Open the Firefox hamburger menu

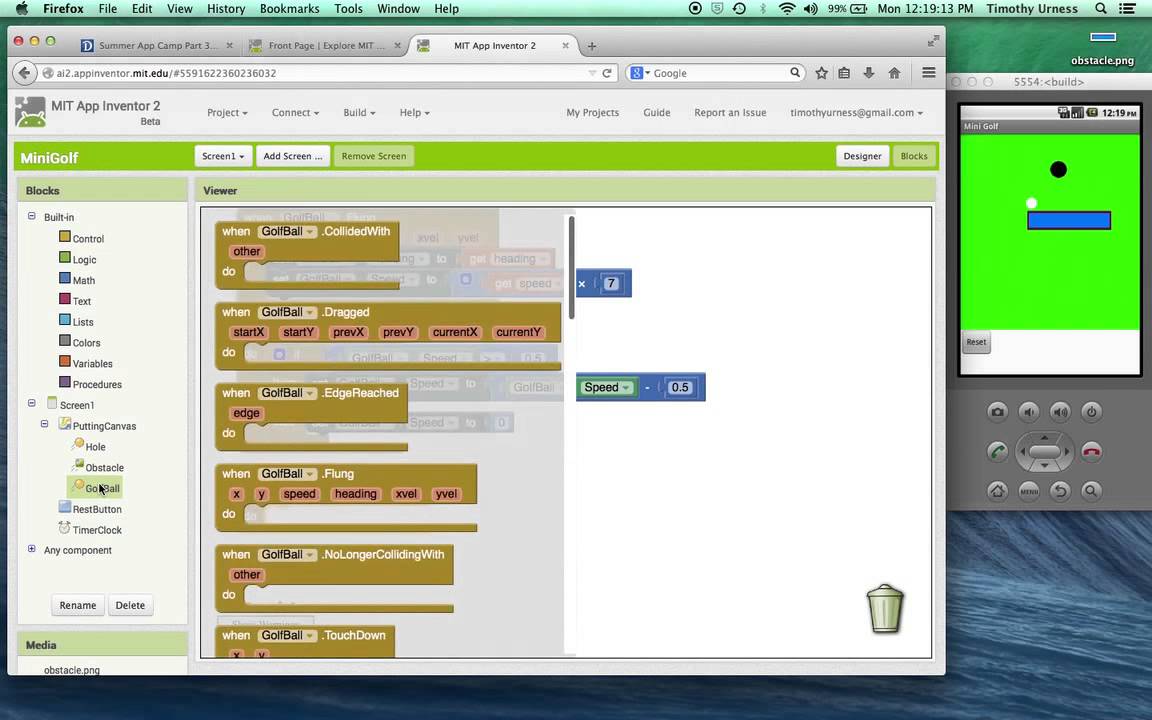click(x=929, y=73)
